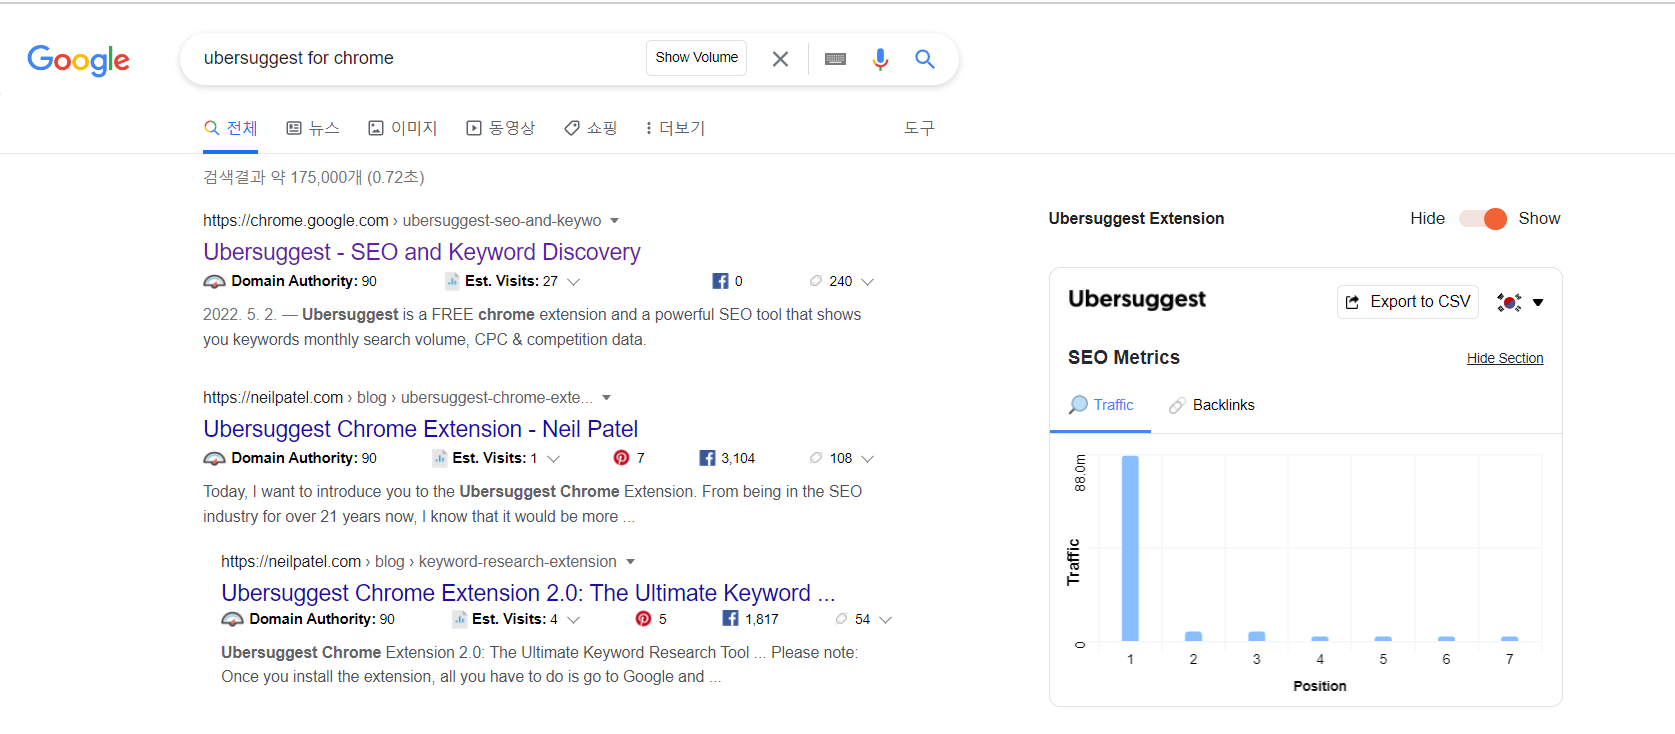Click the position 3 traffic bar
1675x734 pixels.
(x=1257, y=636)
